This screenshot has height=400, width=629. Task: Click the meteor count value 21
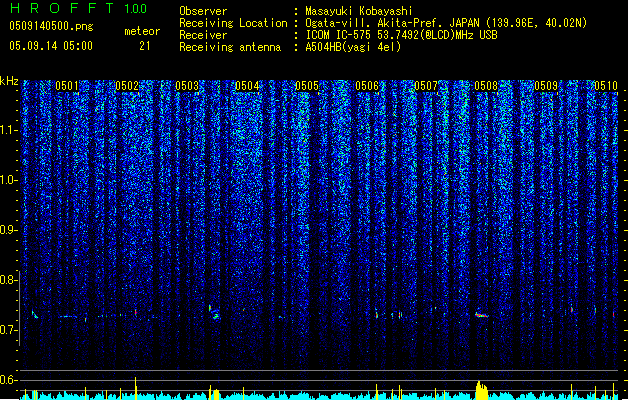145,46
